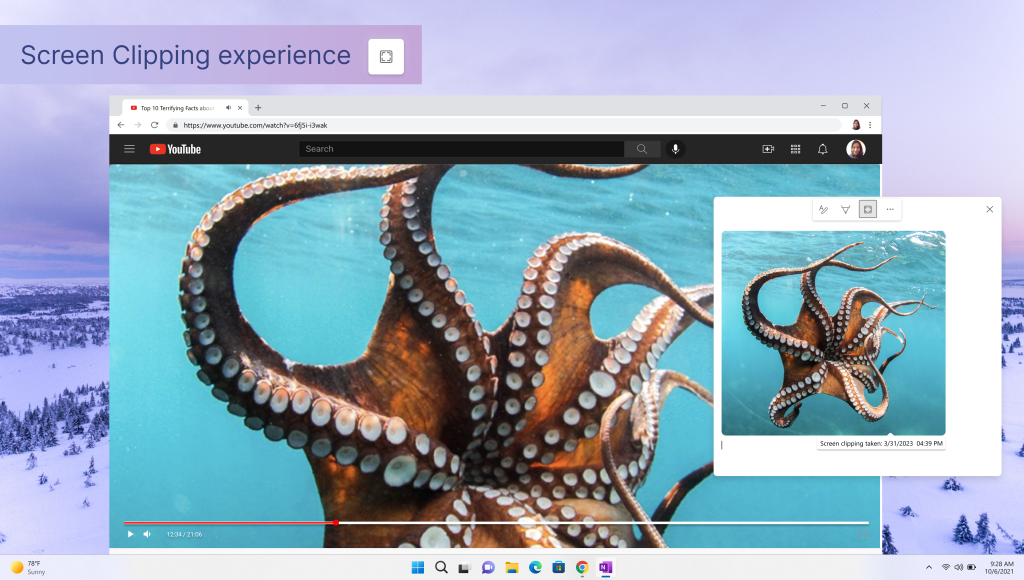The width and height of the screenshot is (1024, 580).
Task: Click the YouTube search button
Action: pos(641,149)
